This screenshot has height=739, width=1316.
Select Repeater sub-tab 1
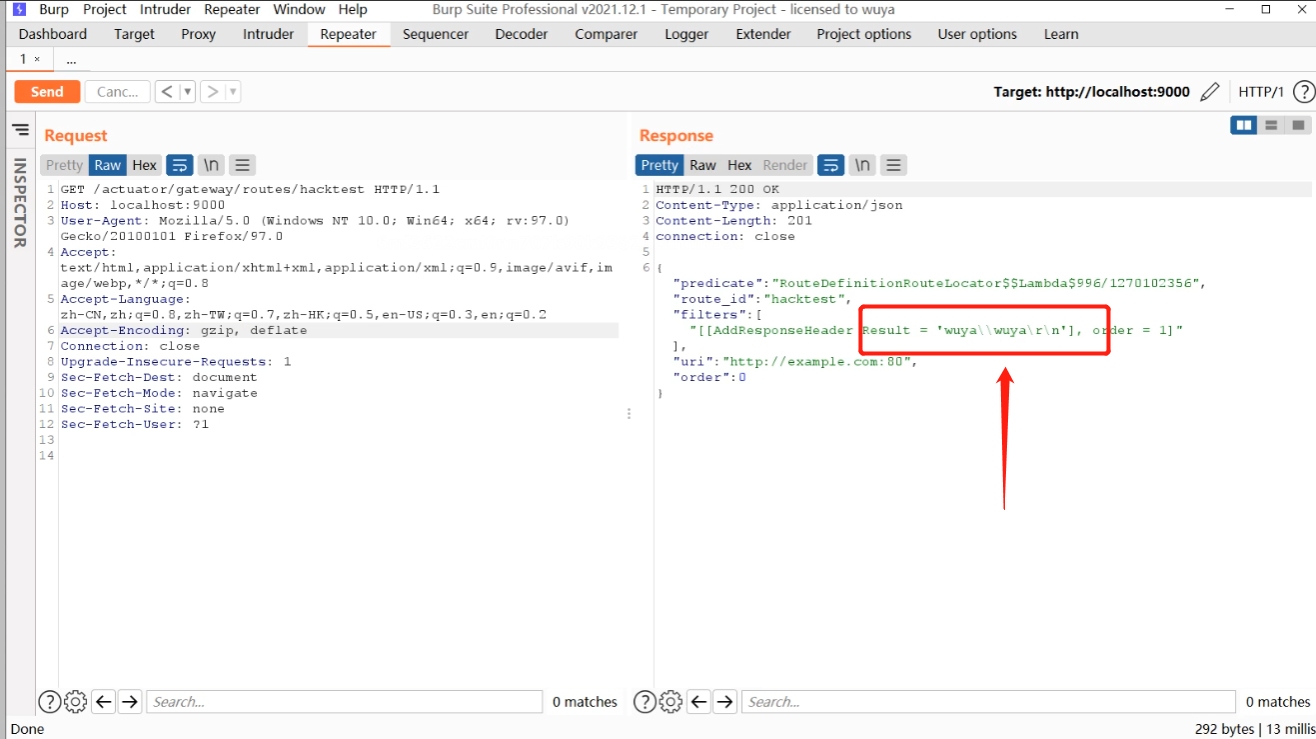pos(23,59)
